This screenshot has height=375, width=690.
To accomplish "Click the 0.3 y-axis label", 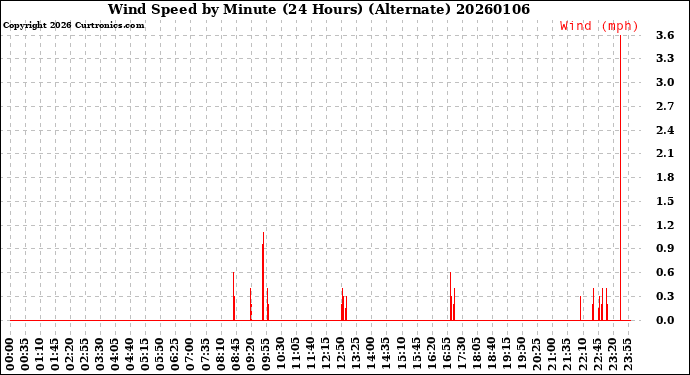I will (x=665, y=296).
